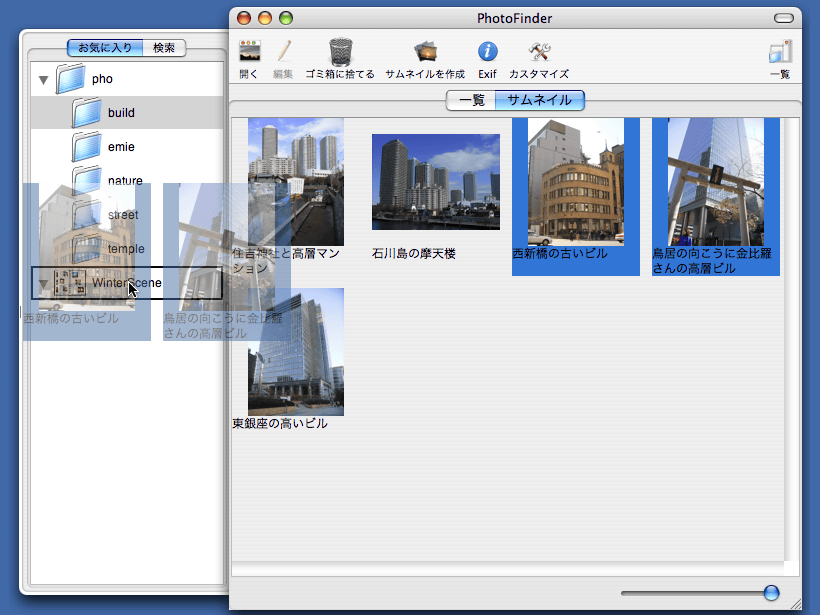820x615 pixels.
Task: Switch to the 一覧 list view tab
Action: pos(471,100)
